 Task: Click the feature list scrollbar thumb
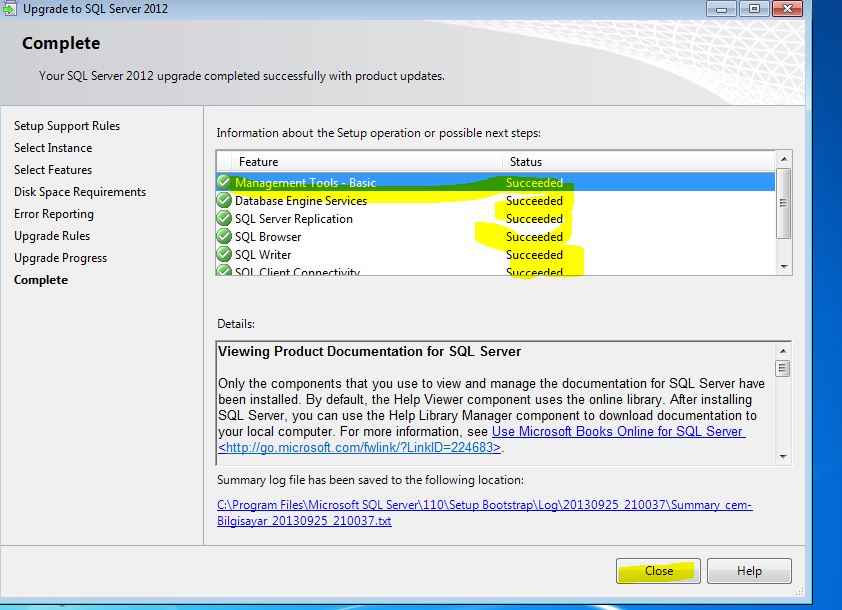click(783, 203)
